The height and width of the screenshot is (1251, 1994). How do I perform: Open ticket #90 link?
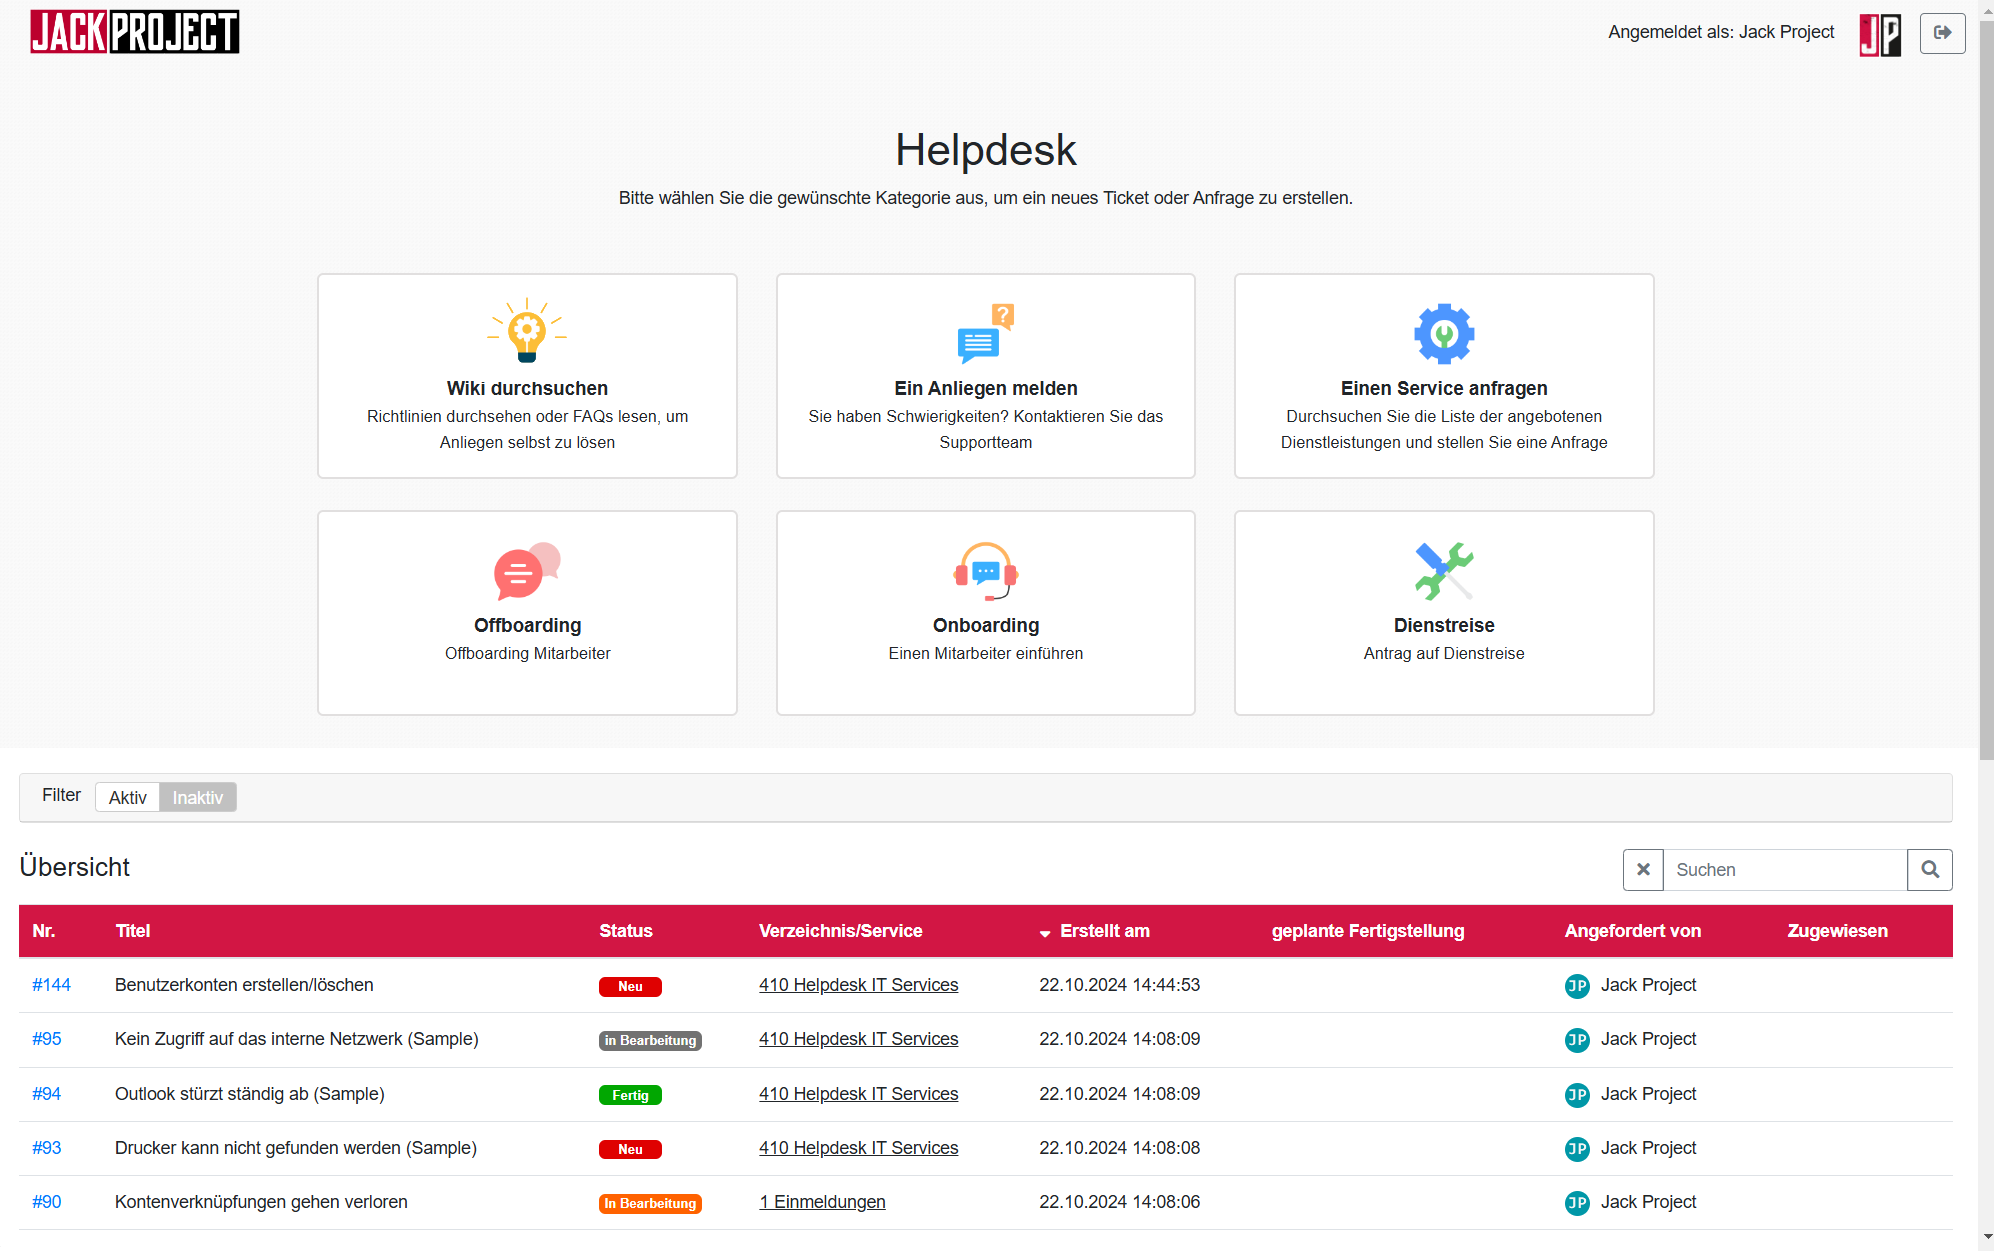coord(46,1202)
